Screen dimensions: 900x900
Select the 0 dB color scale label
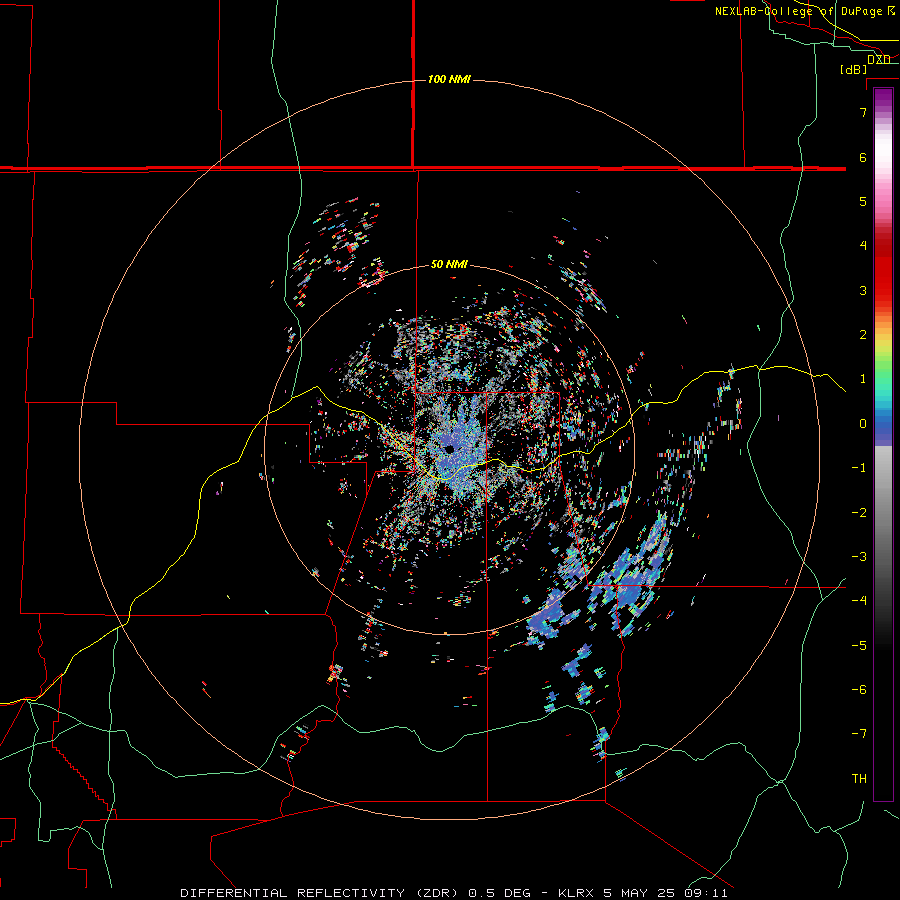(x=863, y=424)
